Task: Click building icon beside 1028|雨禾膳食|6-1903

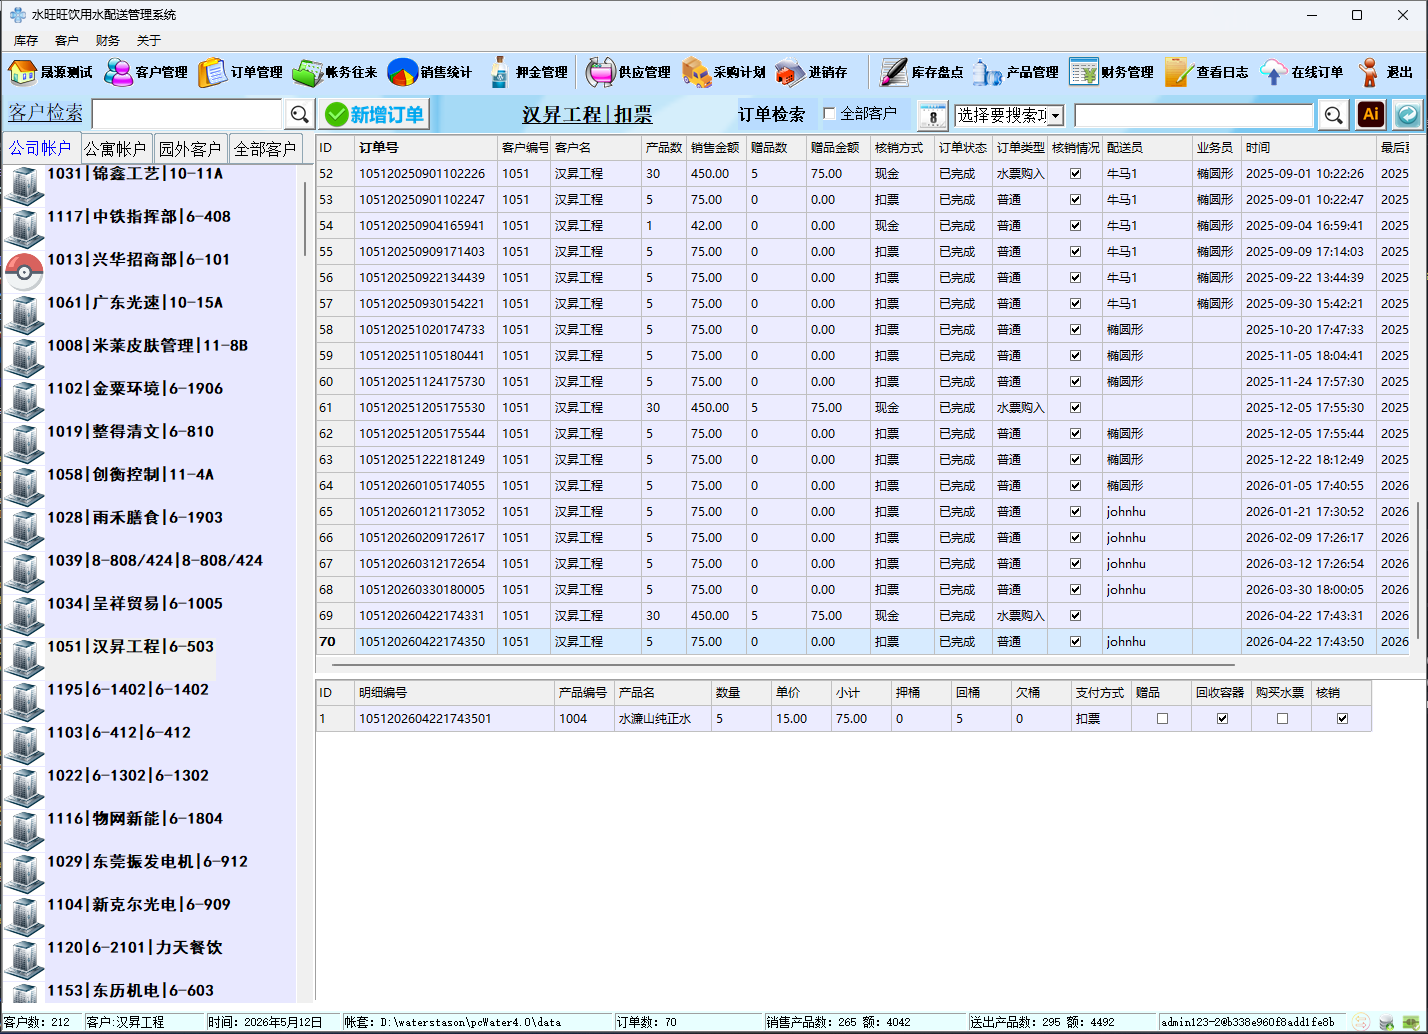Action: [24, 527]
